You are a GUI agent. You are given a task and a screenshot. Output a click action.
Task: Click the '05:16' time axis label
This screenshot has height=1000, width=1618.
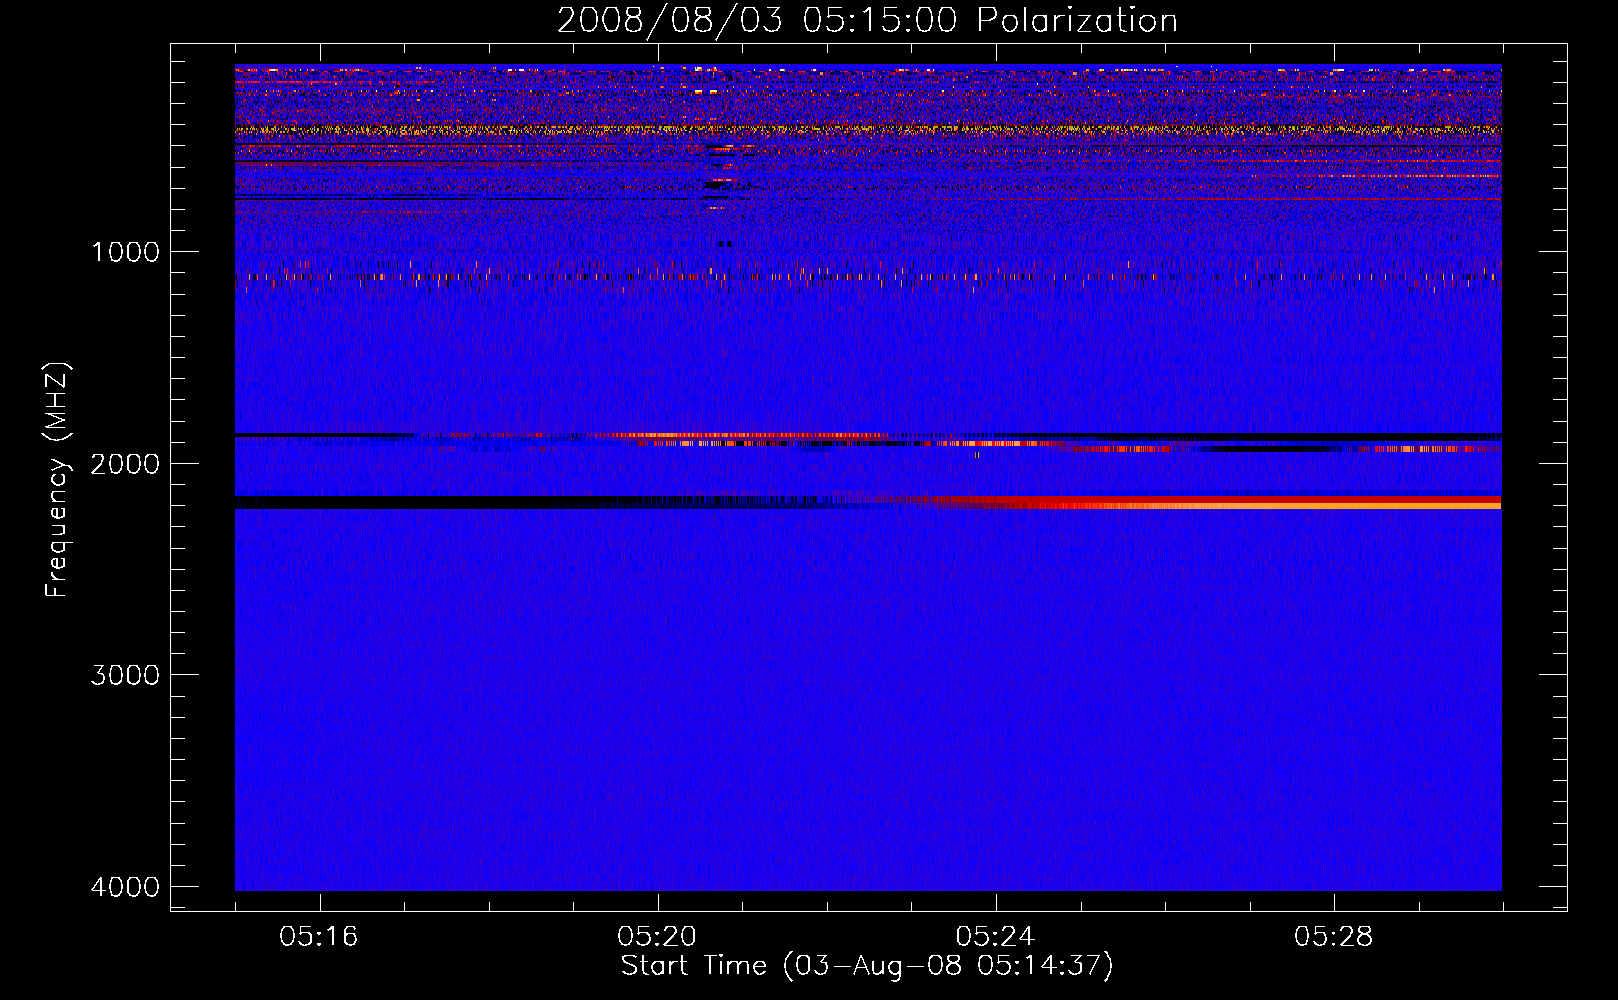coord(319,936)
